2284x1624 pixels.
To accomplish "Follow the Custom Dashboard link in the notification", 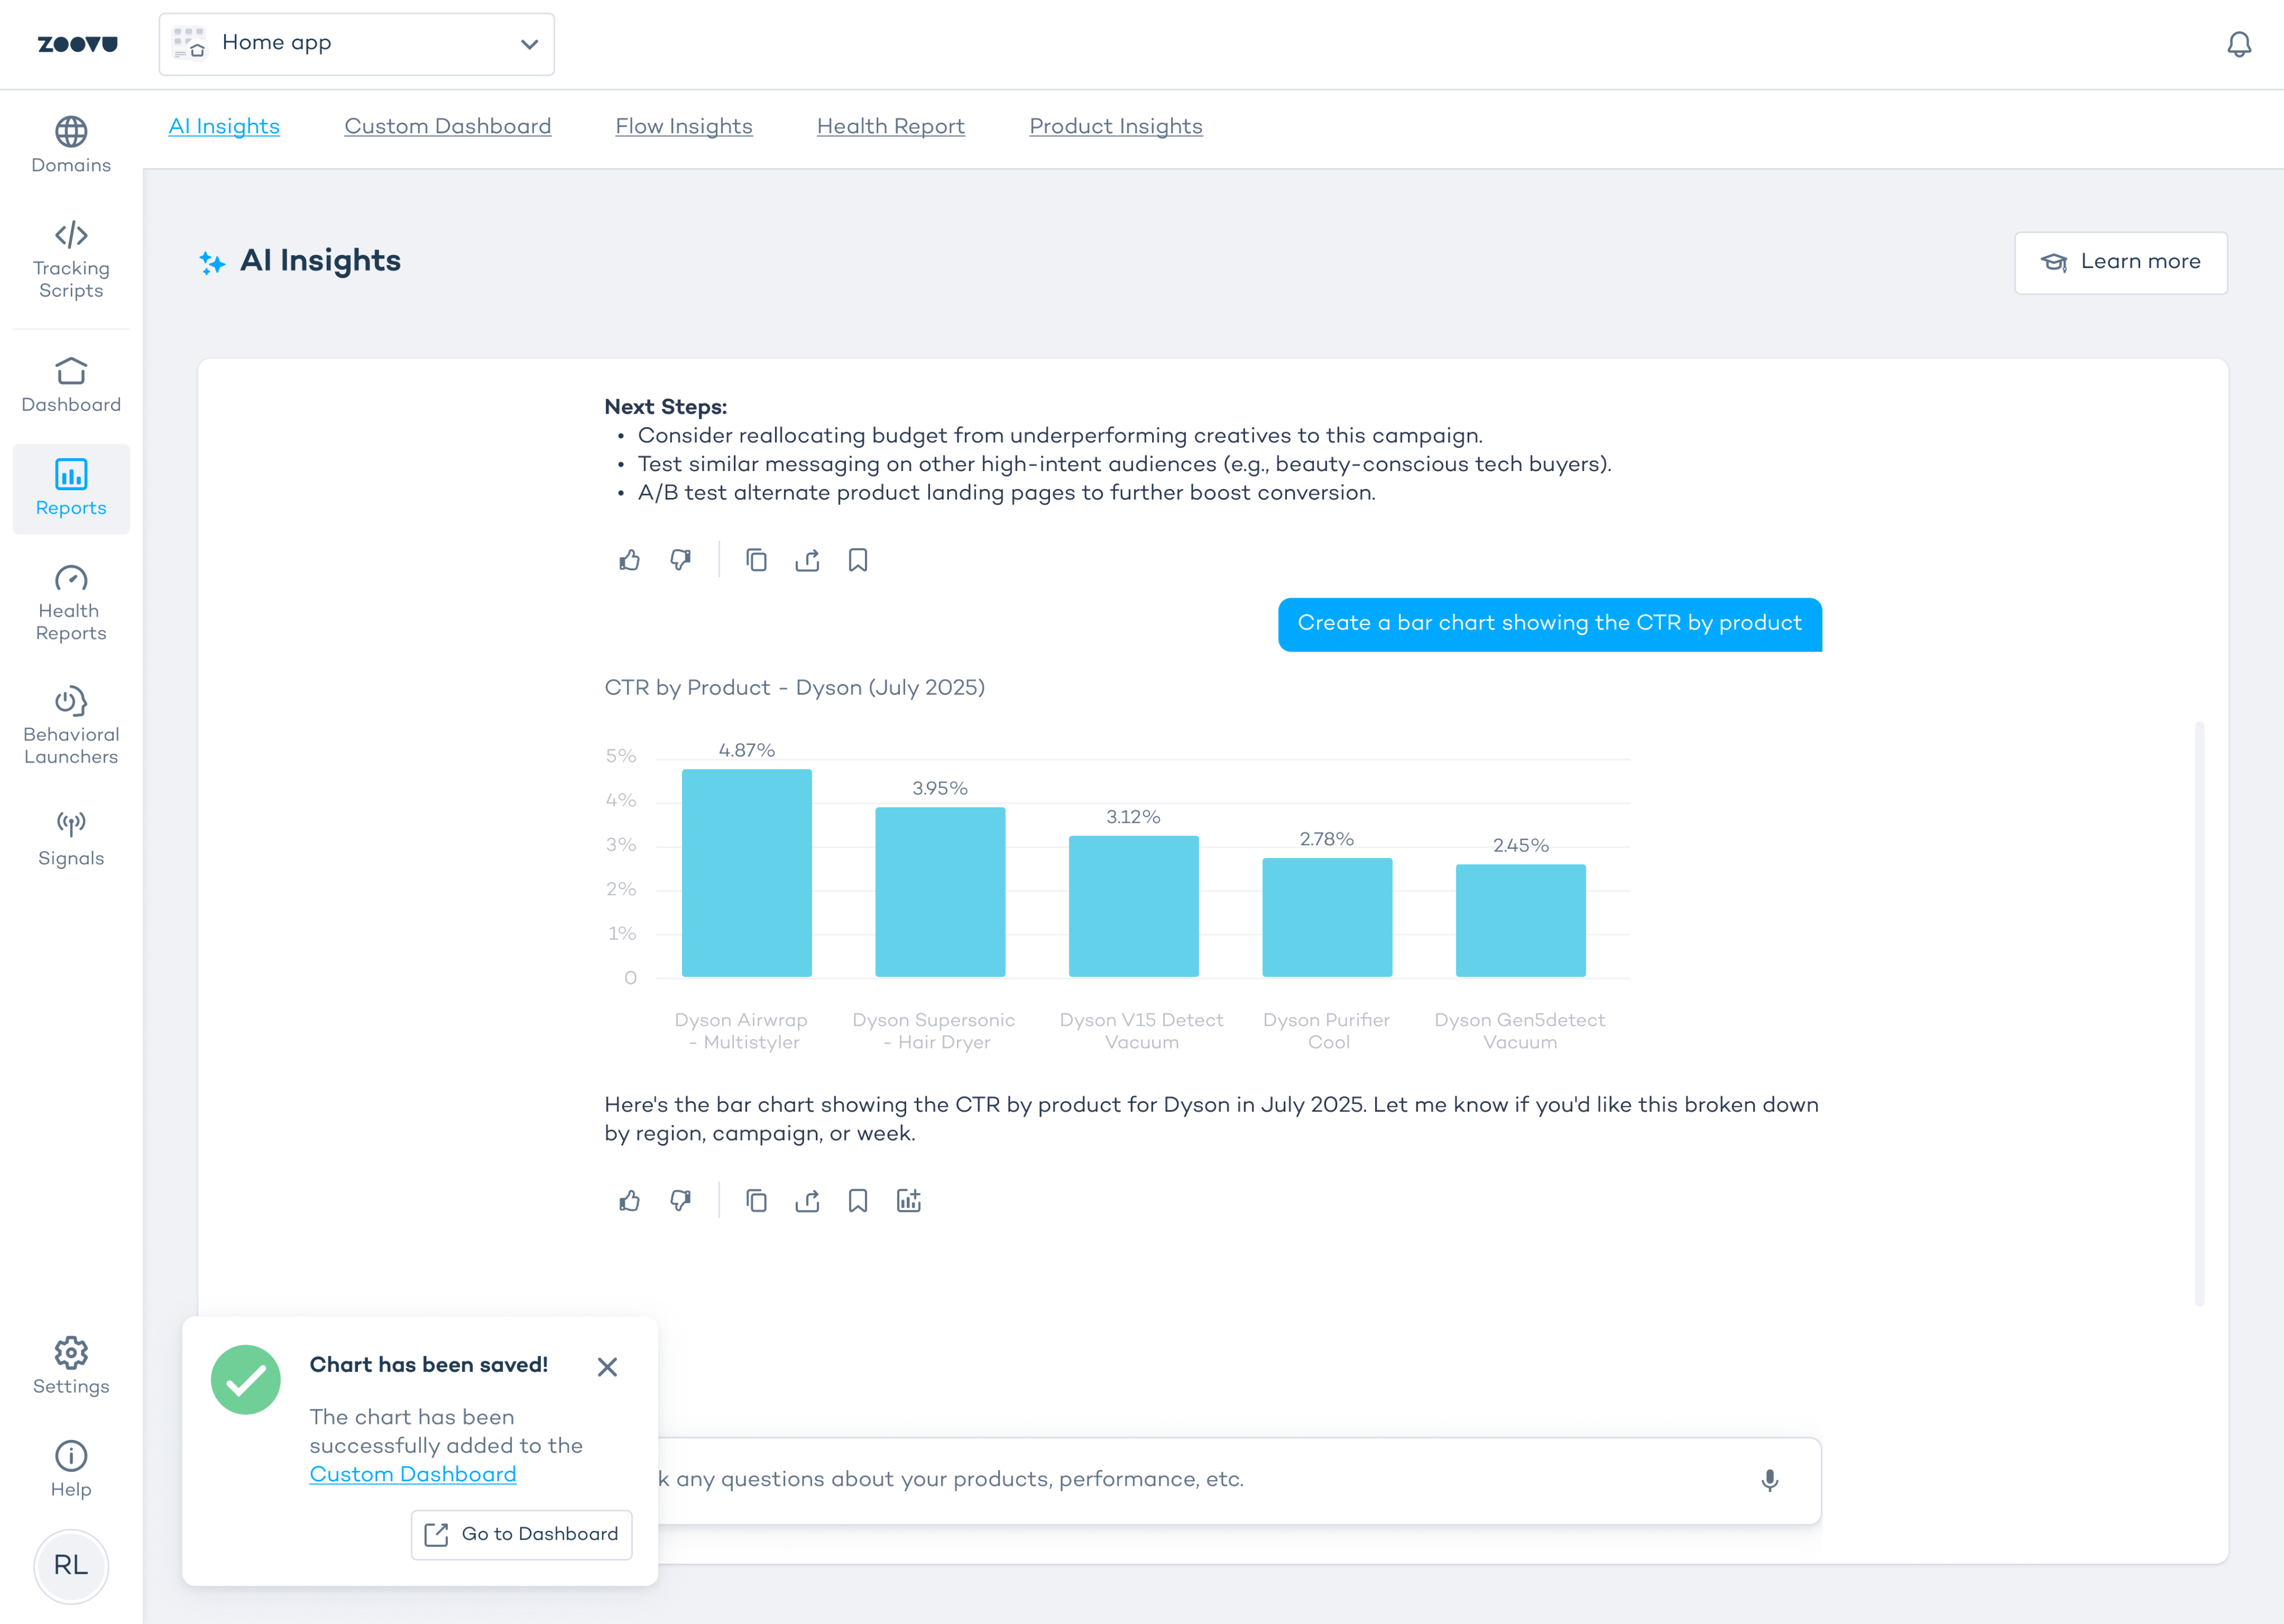I will pos(412,1474).
